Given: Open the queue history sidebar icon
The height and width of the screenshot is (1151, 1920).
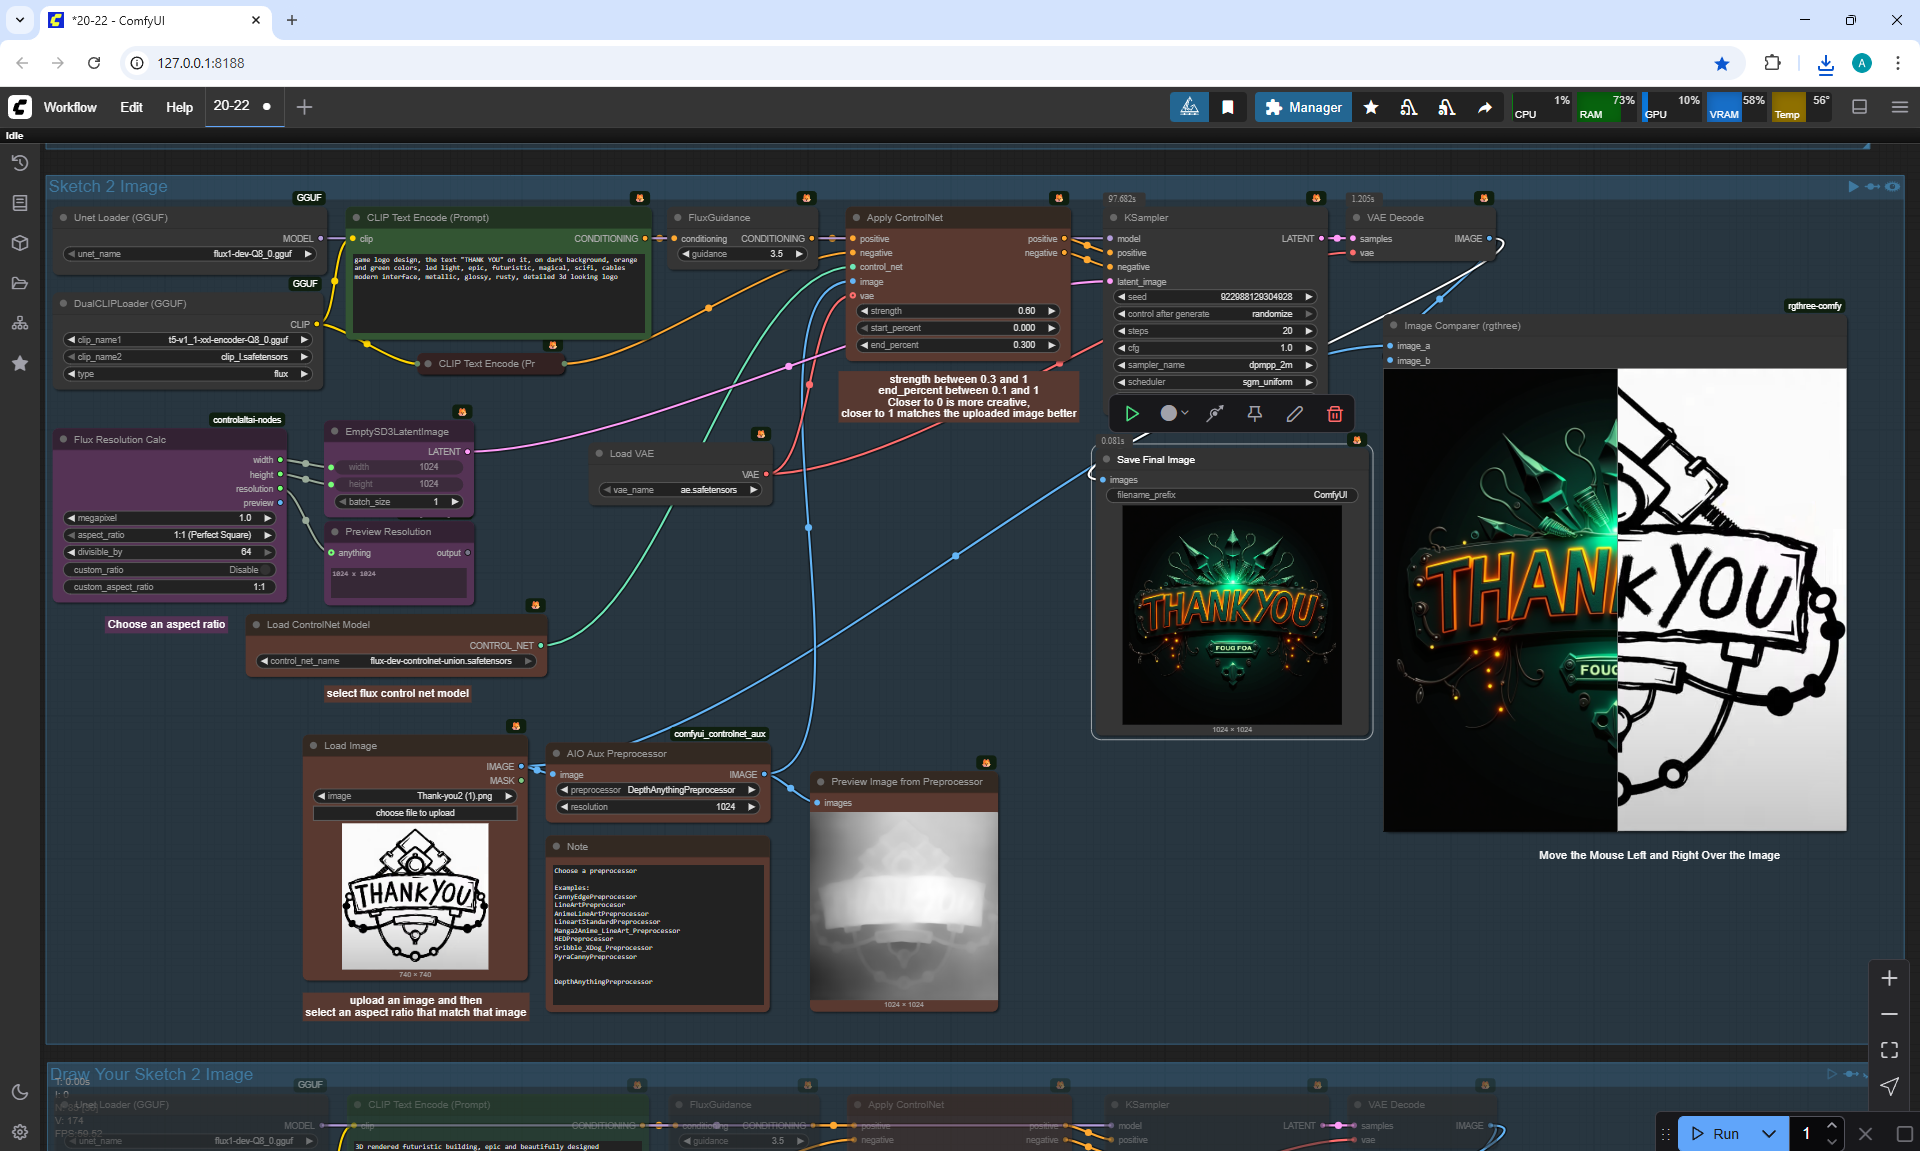Looking at the screenshot, I should pyautogui.click(x=20, y=163).
